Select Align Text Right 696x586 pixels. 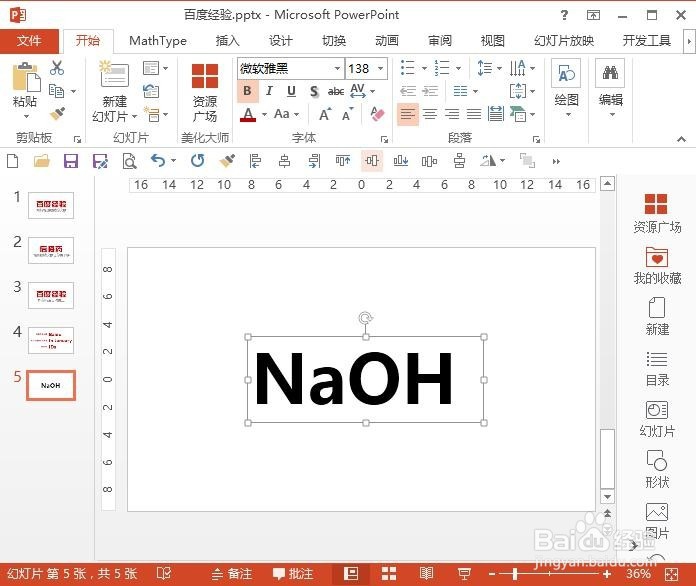452,114
